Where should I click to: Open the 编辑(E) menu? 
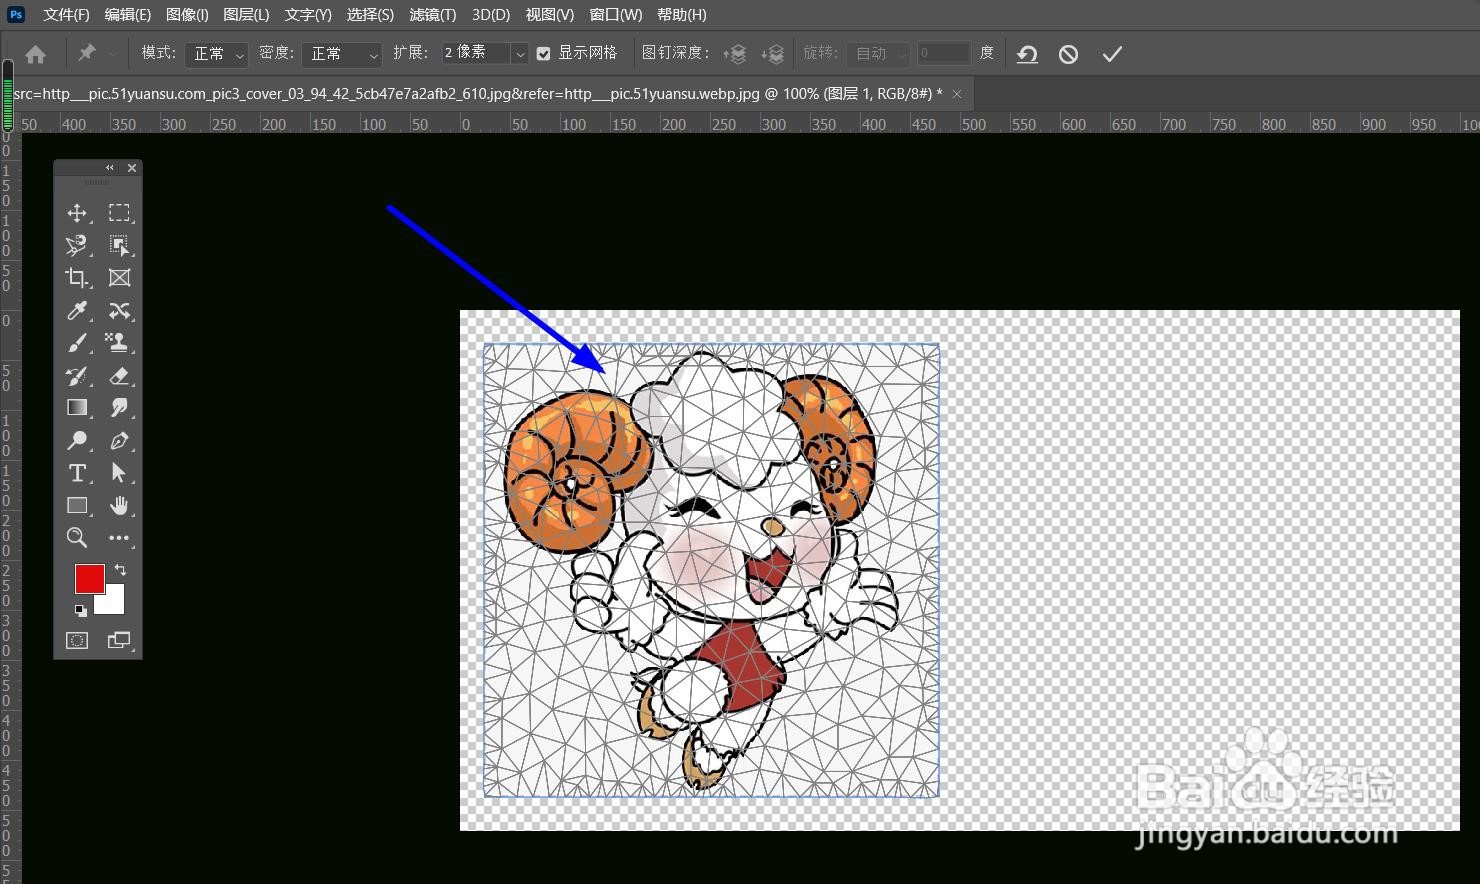click(x=127, y=14)
